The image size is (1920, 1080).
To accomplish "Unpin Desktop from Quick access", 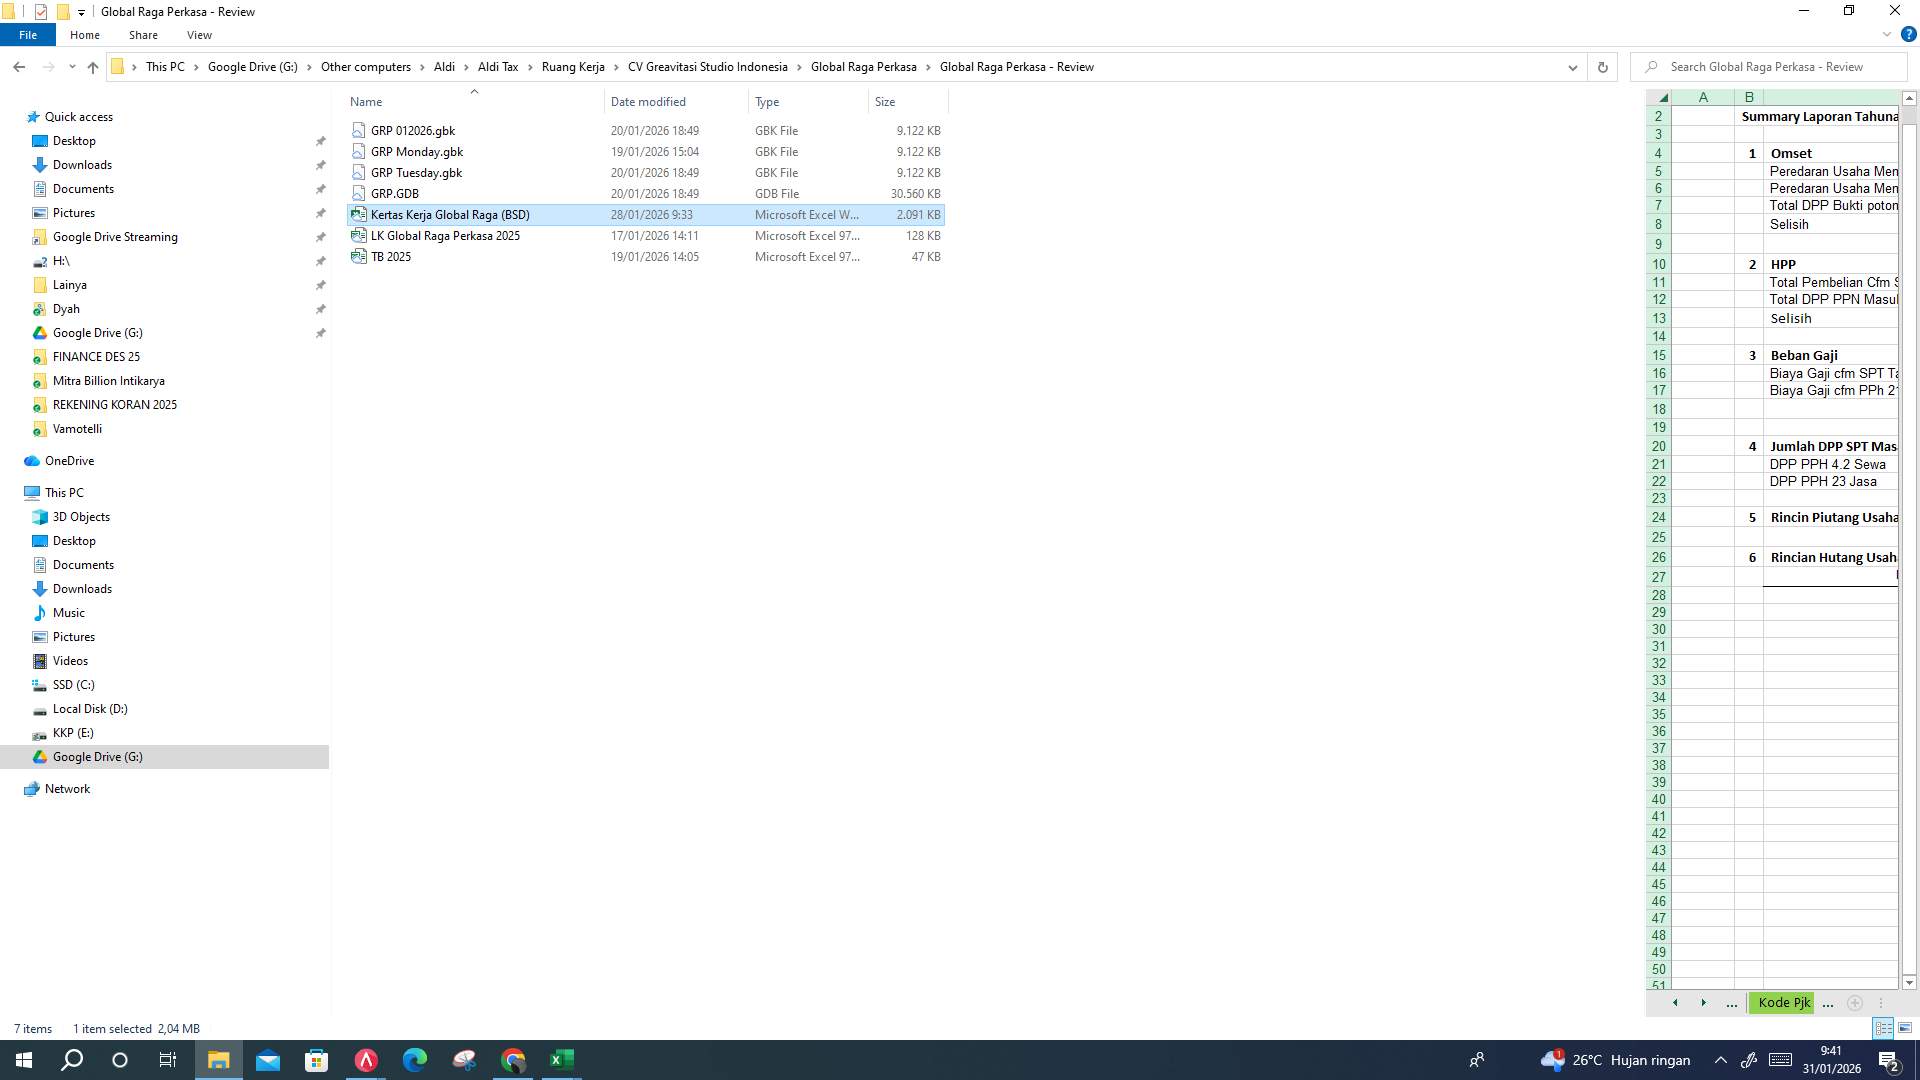I will pos(320,140).
